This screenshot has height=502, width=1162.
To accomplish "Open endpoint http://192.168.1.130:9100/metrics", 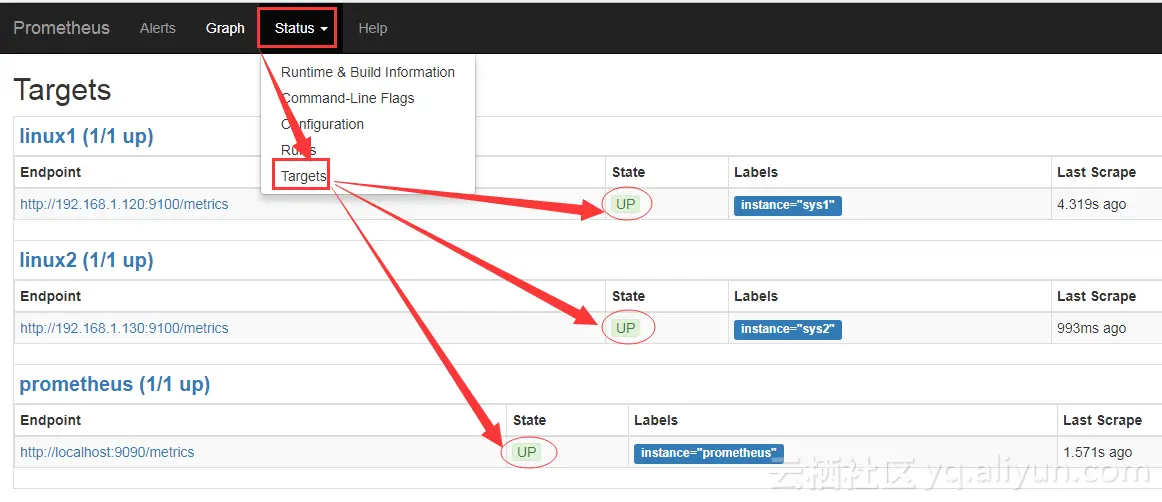I will pyautogui.click(x=124, y=328).
